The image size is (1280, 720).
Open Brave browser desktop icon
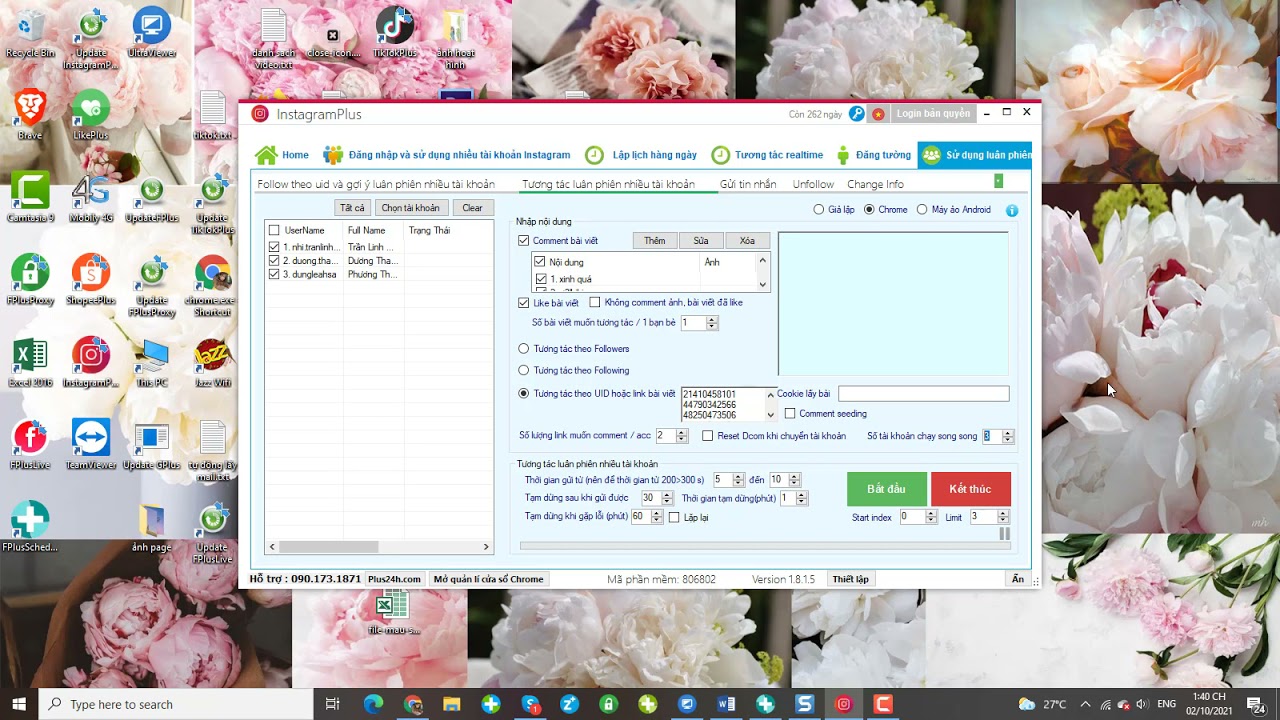[30, 114]
